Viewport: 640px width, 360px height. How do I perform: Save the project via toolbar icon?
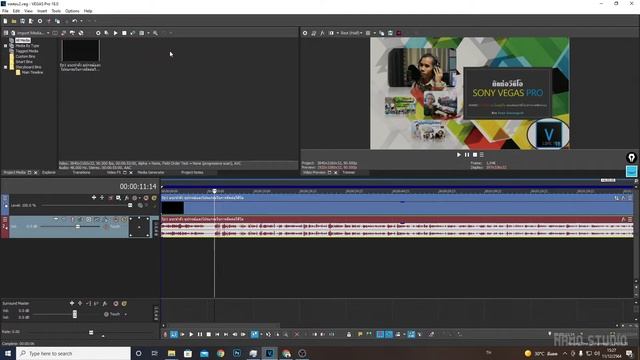point(22,21)
